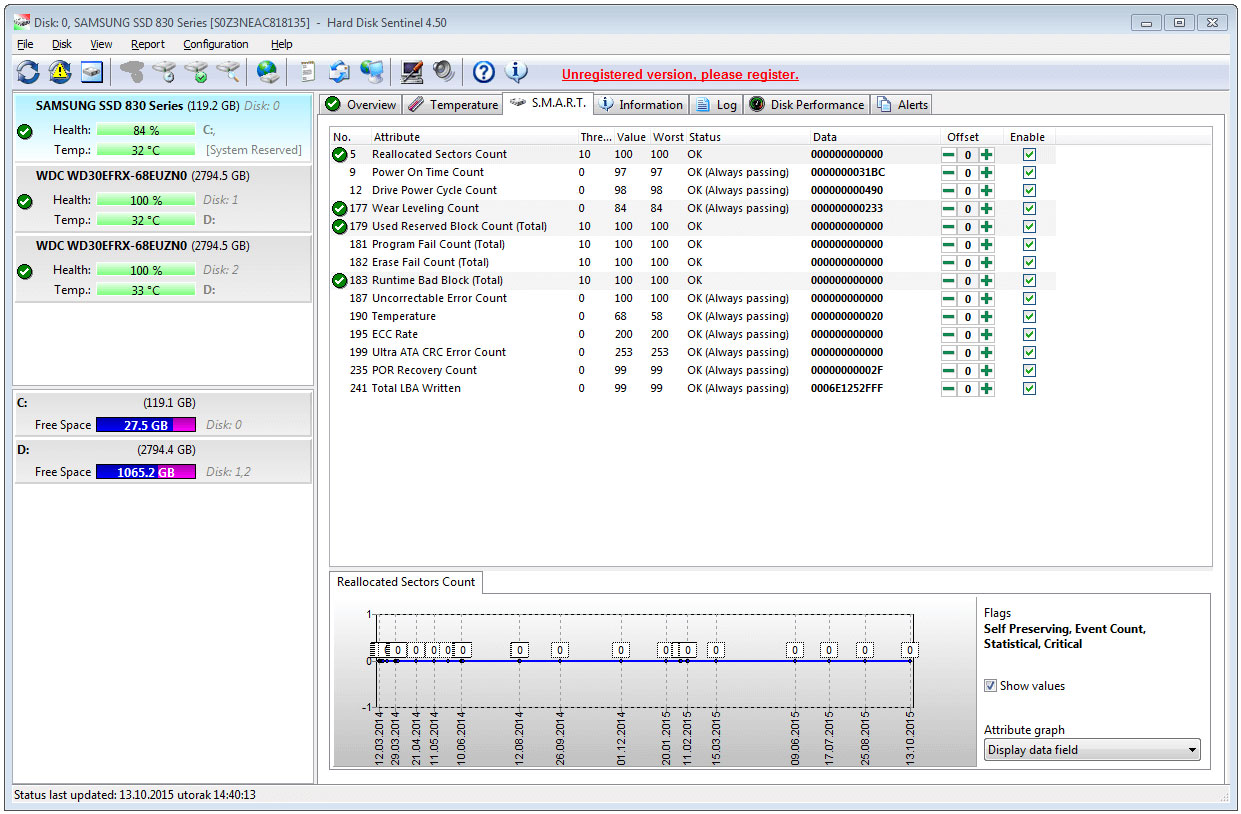Open the Help menu
The width and height of the screenshot is (1241, 814).
[x=282, y=44]
